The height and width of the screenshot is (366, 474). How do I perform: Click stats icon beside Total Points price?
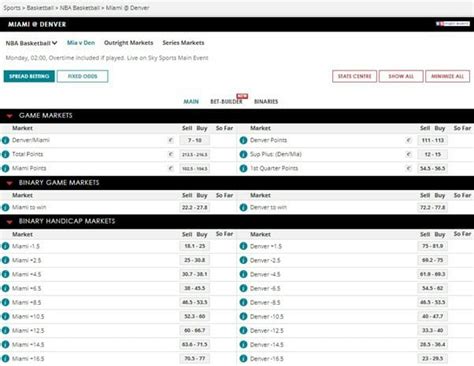171,154
